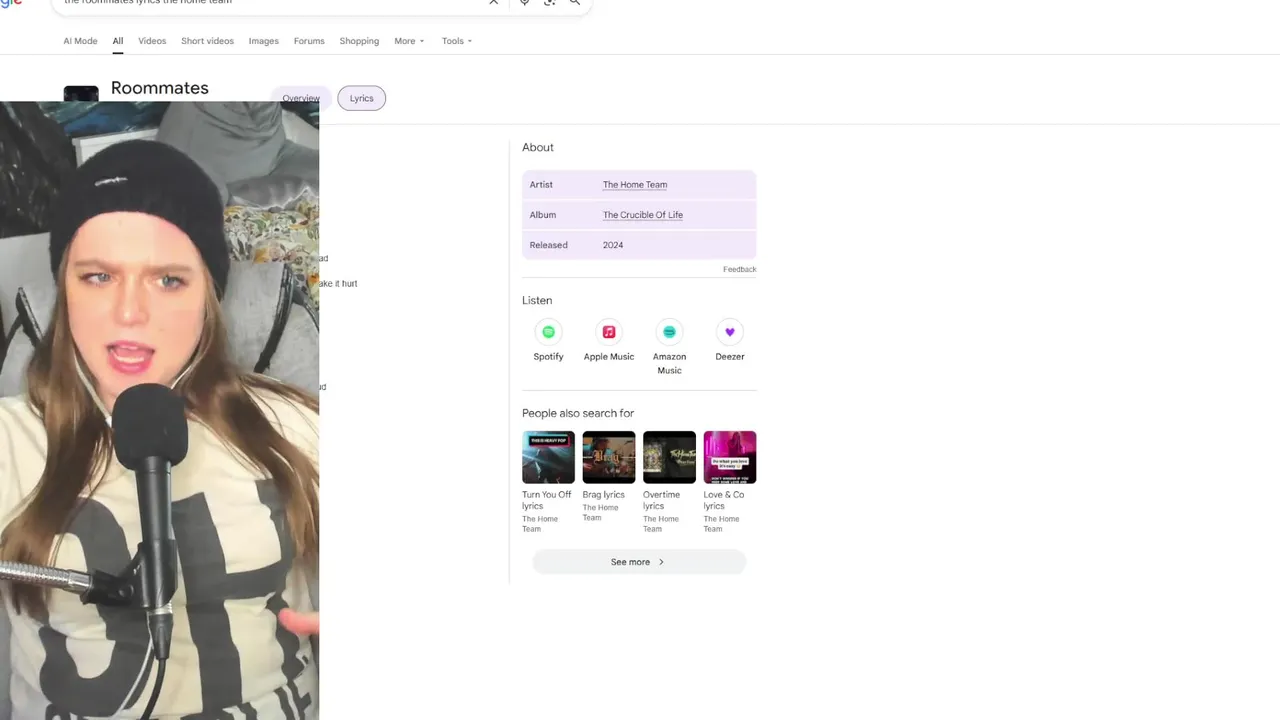Click See more button
The image size is (1280, 720).
click(x=639, y=562)
